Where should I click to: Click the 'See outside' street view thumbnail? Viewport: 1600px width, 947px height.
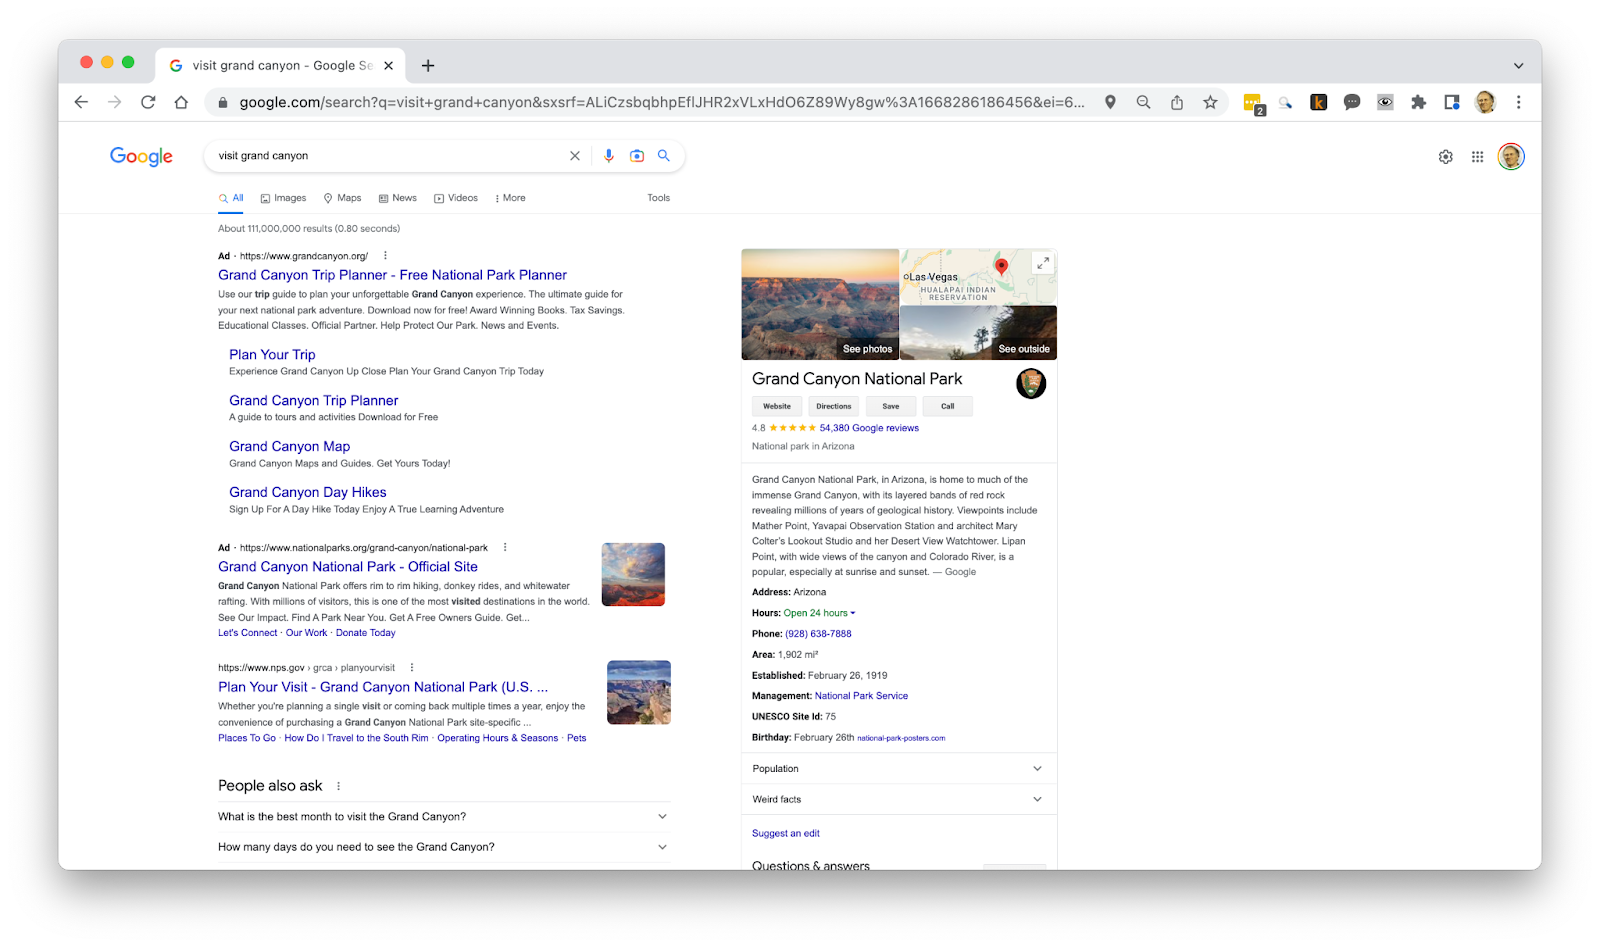coord(978,333)
